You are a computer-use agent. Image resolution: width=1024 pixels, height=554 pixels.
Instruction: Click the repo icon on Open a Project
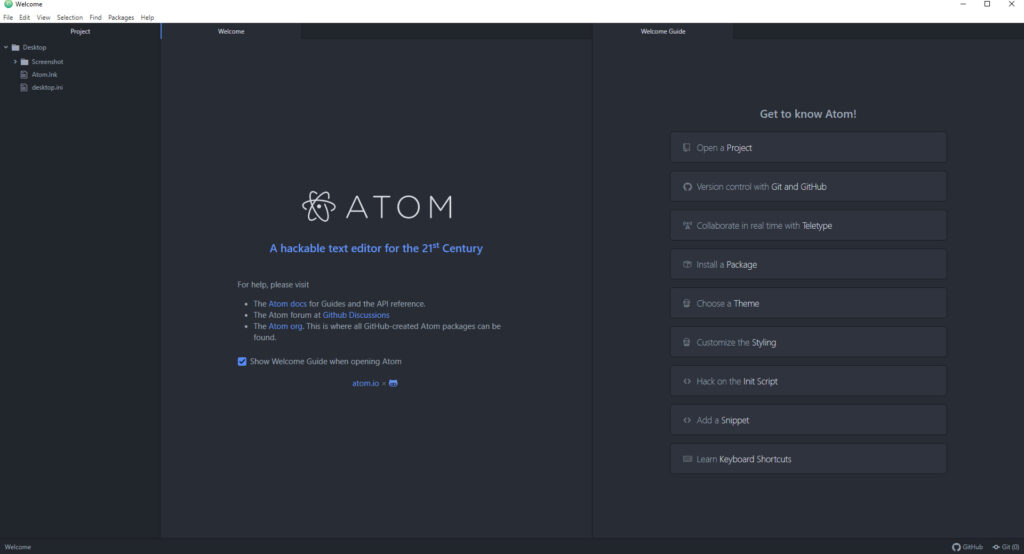(686, 148)
